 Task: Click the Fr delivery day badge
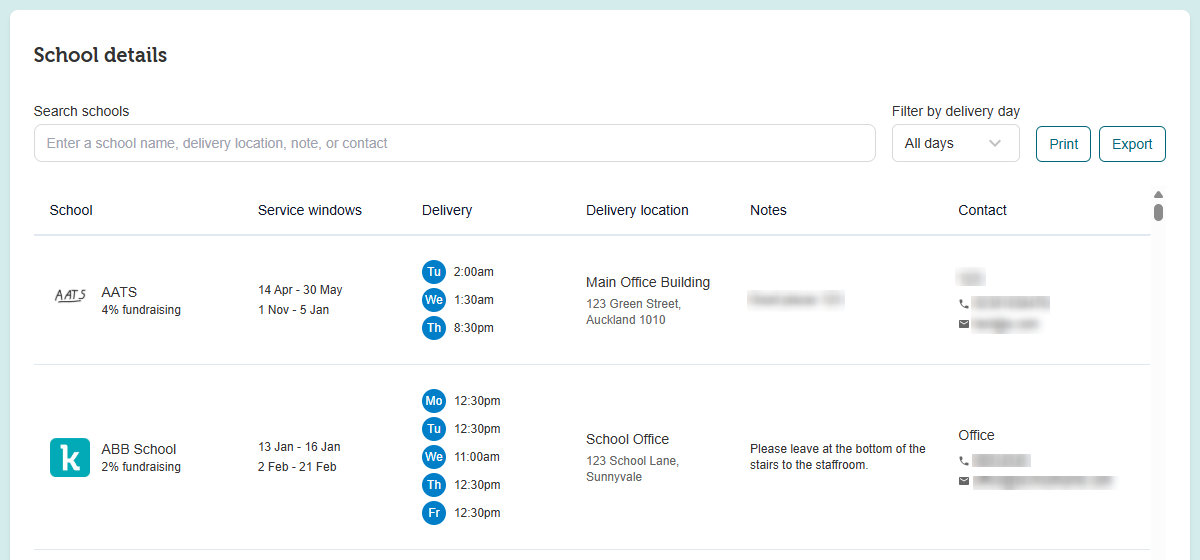(x=433, y=513)
